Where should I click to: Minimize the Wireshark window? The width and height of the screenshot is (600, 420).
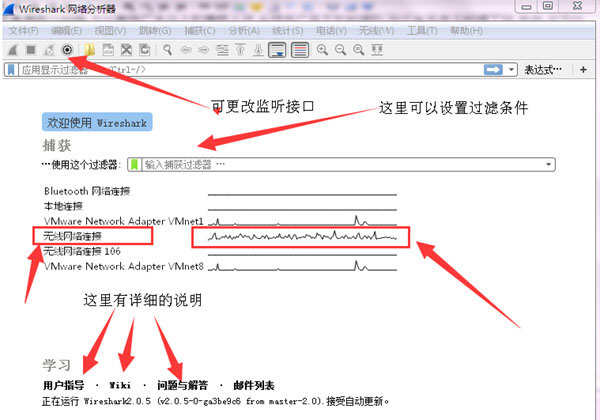(527, 6)
